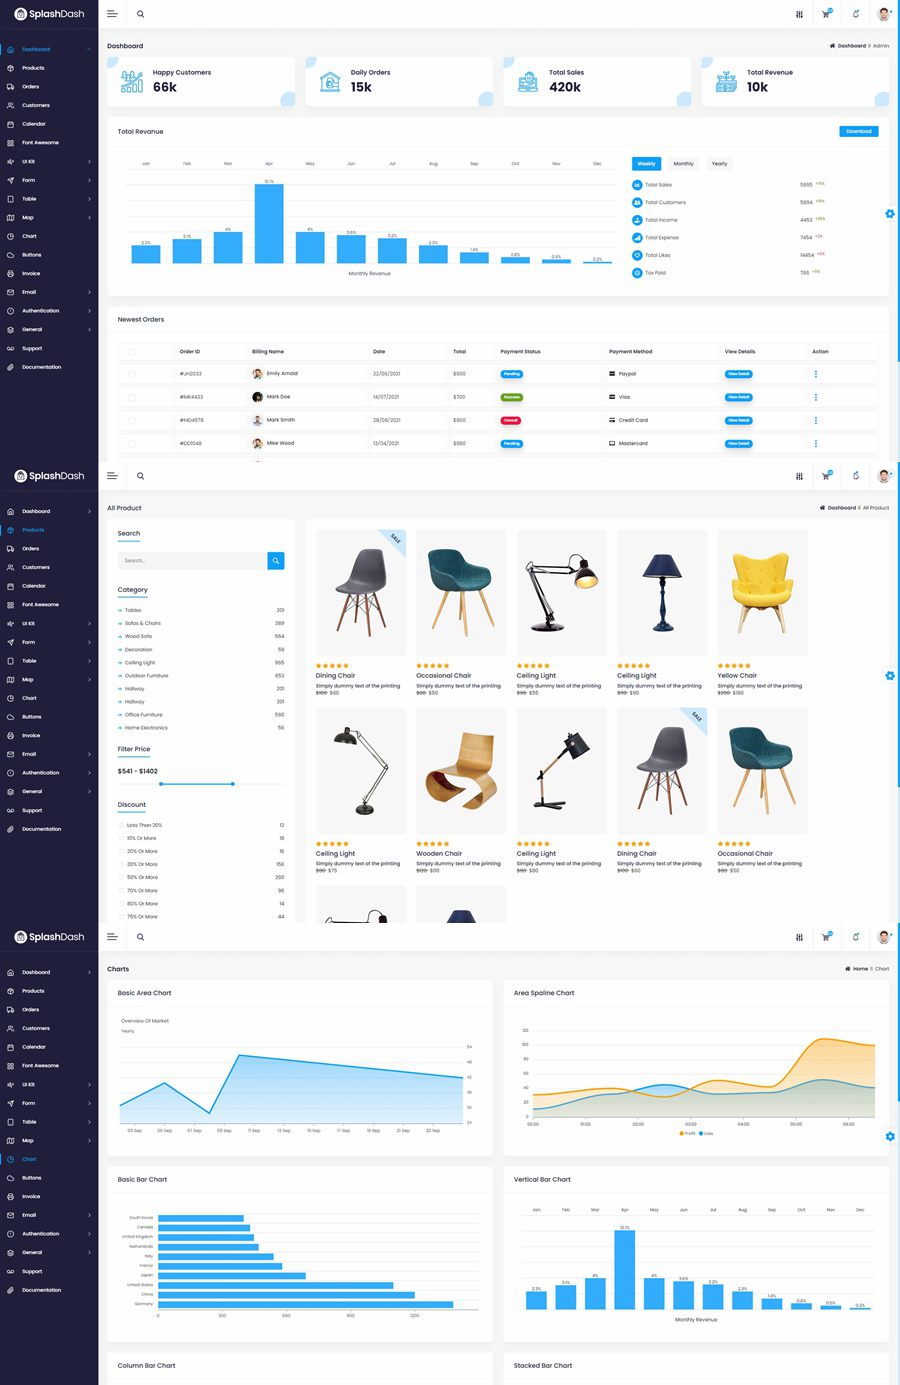
Task: Expand UI Kit in the All Product page sidebar
Action: click(89, 624)
